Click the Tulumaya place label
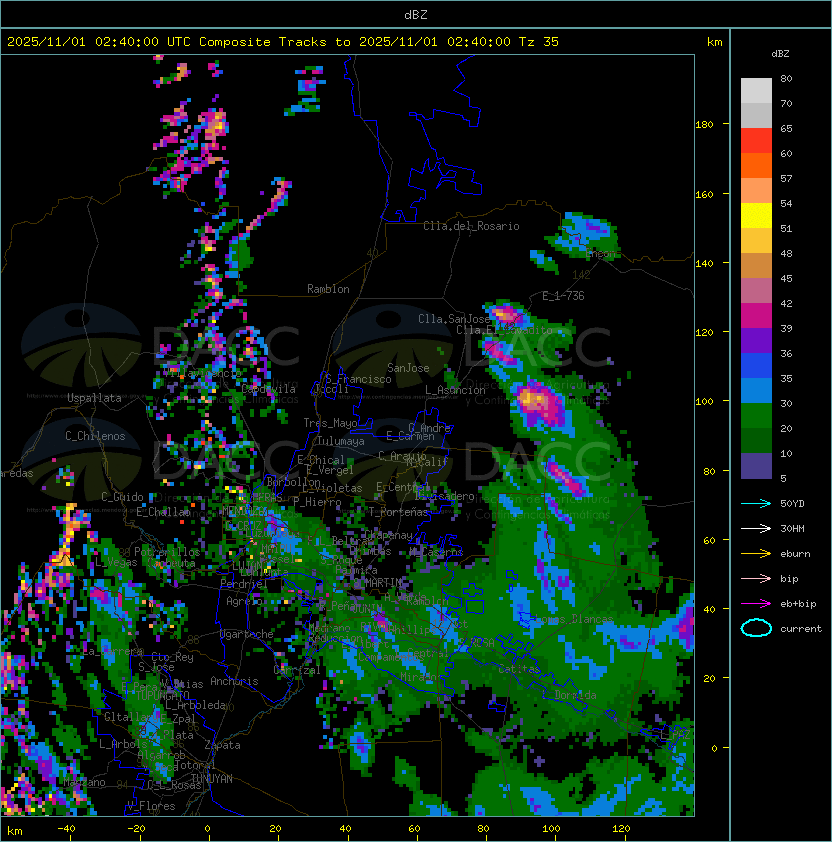This screenshot has height=842, width=832. click(x=341, y=441)
